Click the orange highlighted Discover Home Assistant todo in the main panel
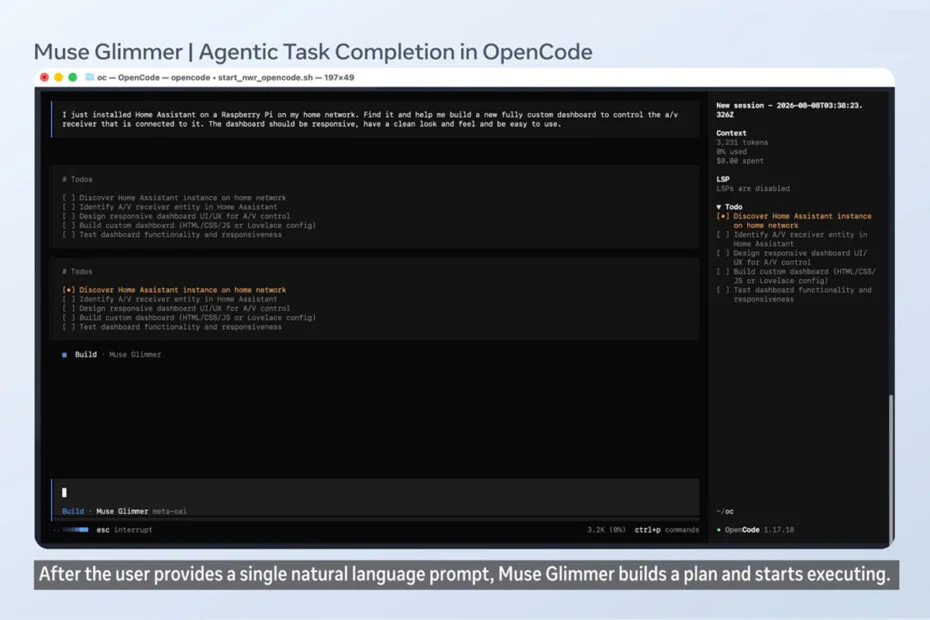930x620 pixels. [x=174, y=290]
